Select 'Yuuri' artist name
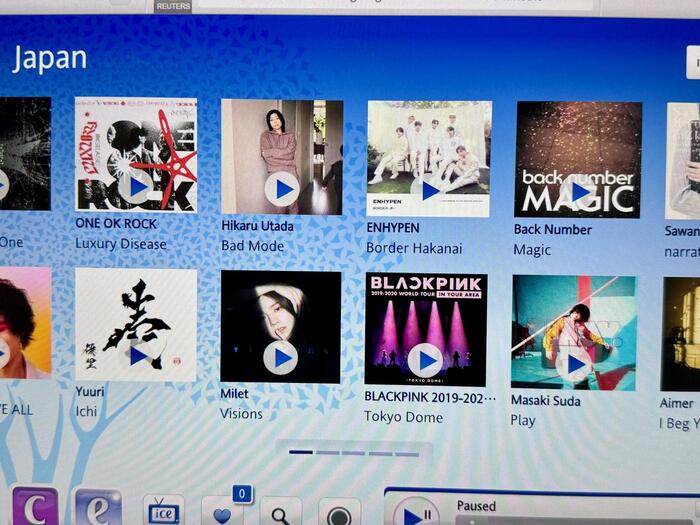The height and width of the screenshot is (525, 700). coord(90,392)
